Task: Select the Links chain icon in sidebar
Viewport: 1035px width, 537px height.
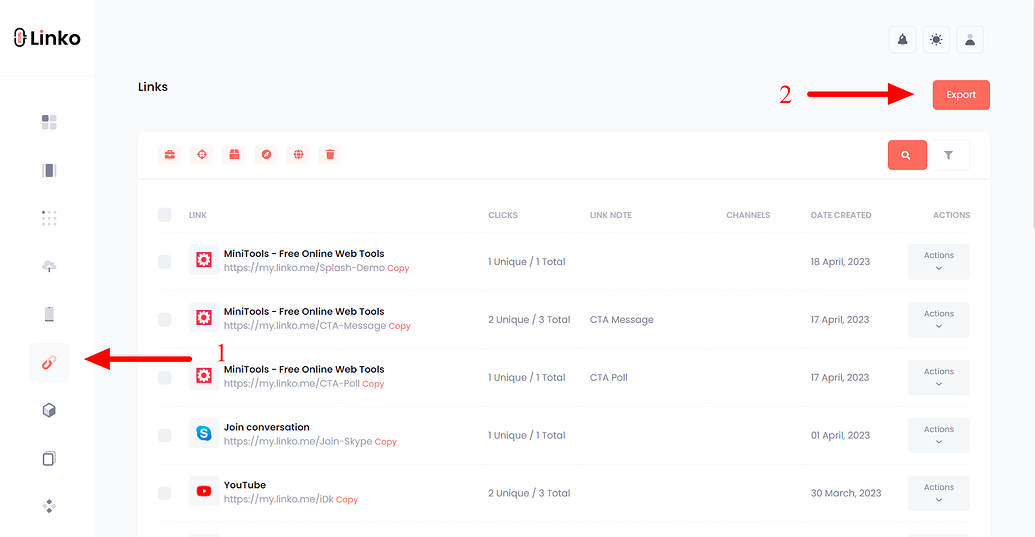Action: click(x=49, y=362)
